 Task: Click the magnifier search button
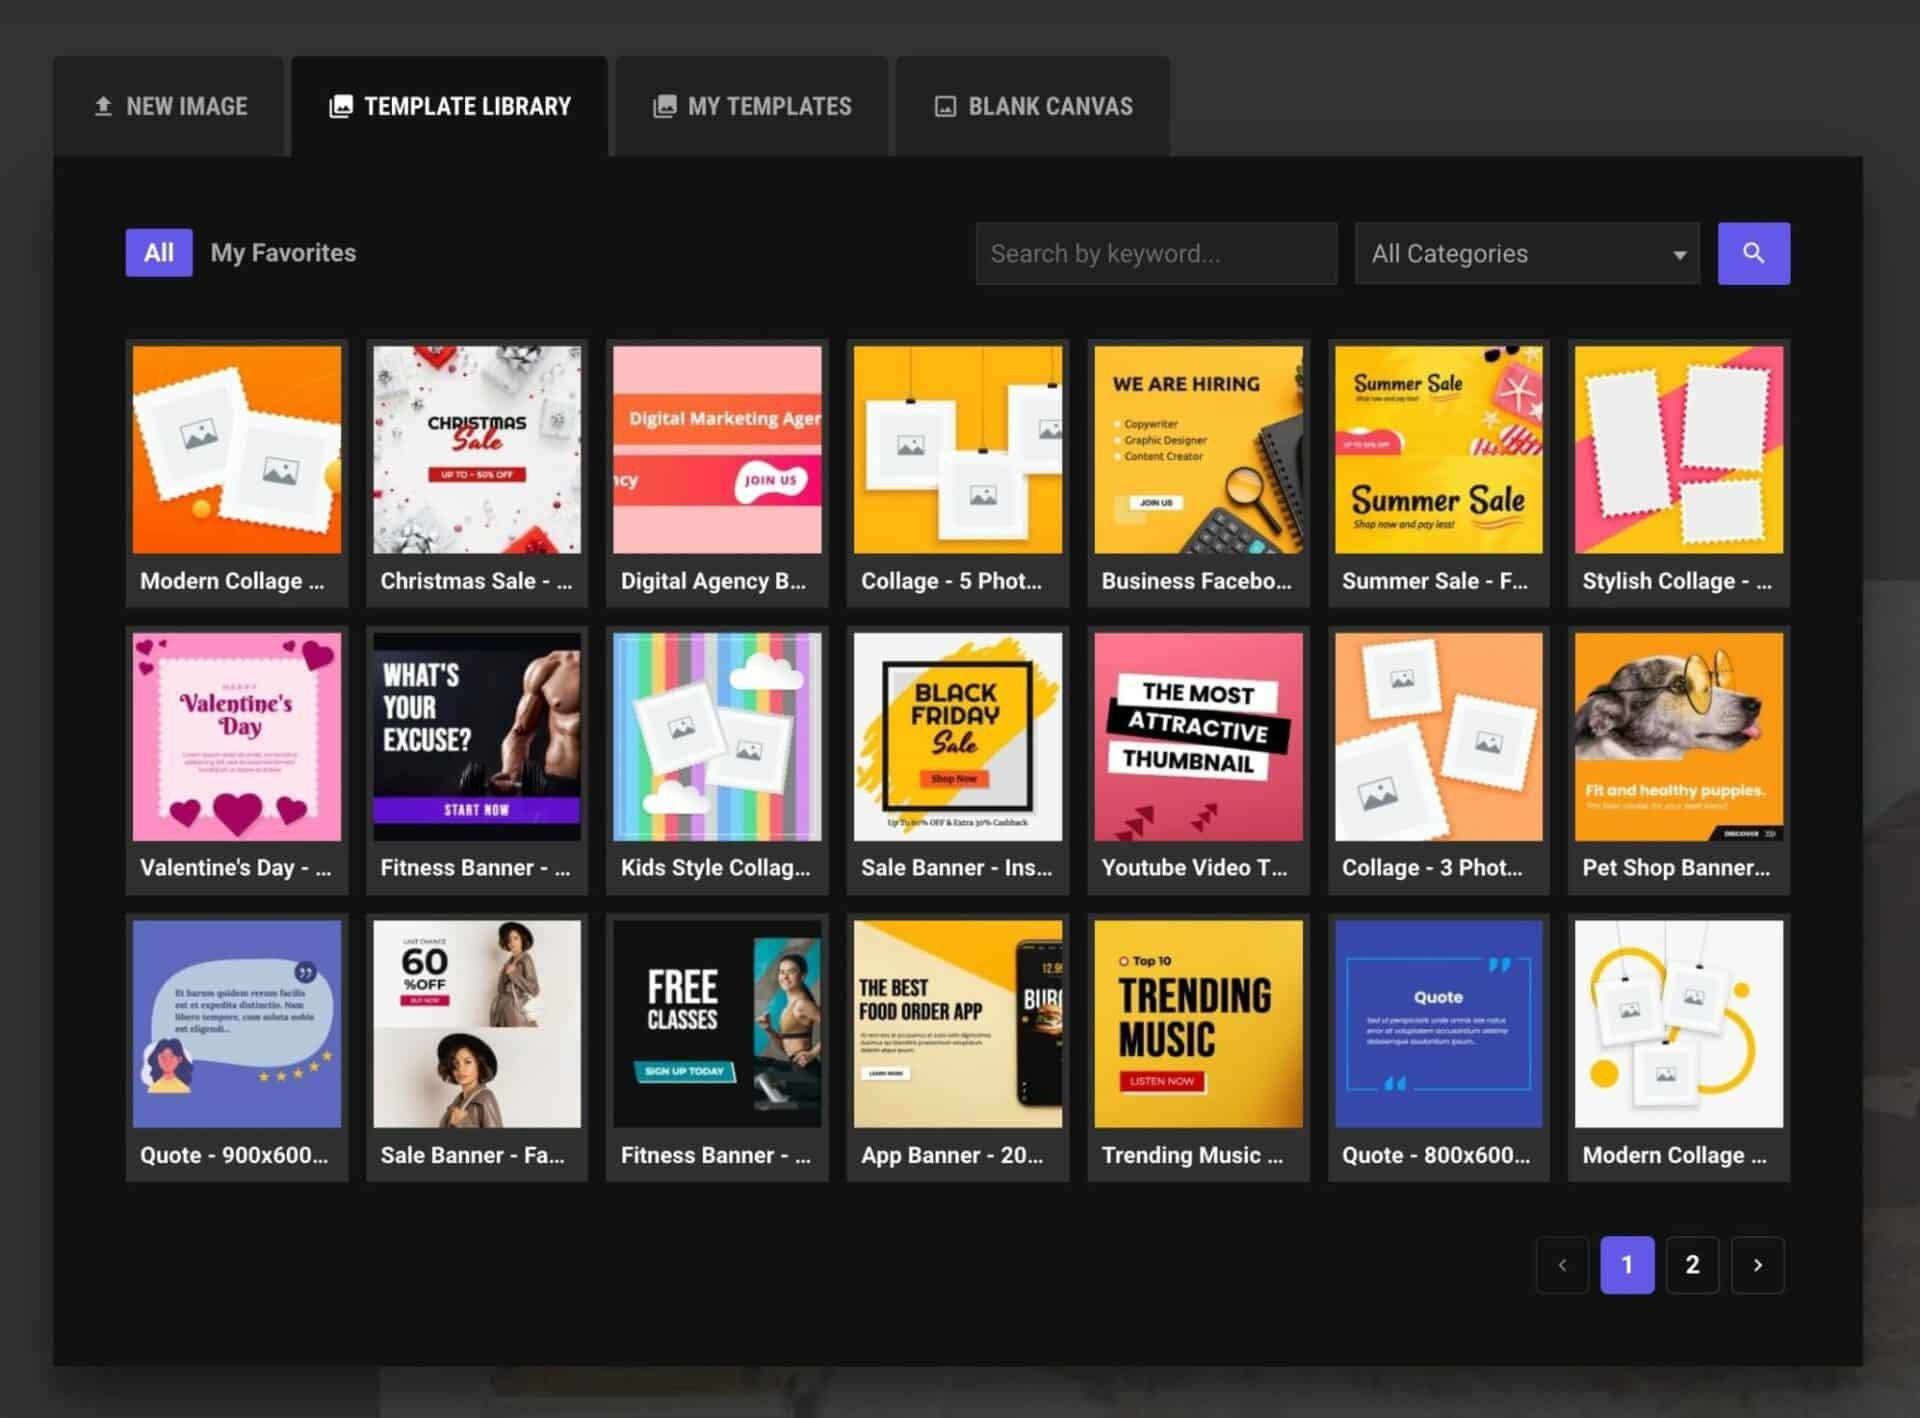coord(1753,253)
